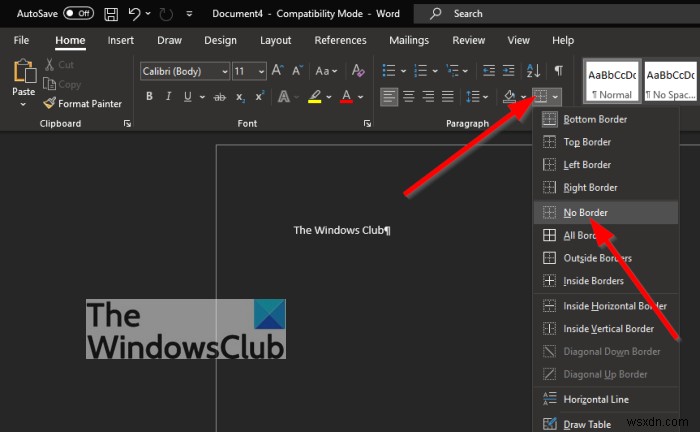Click the Multilevel List icon
This screenshot has height=432, width=700.
click(x=452, y=71)
